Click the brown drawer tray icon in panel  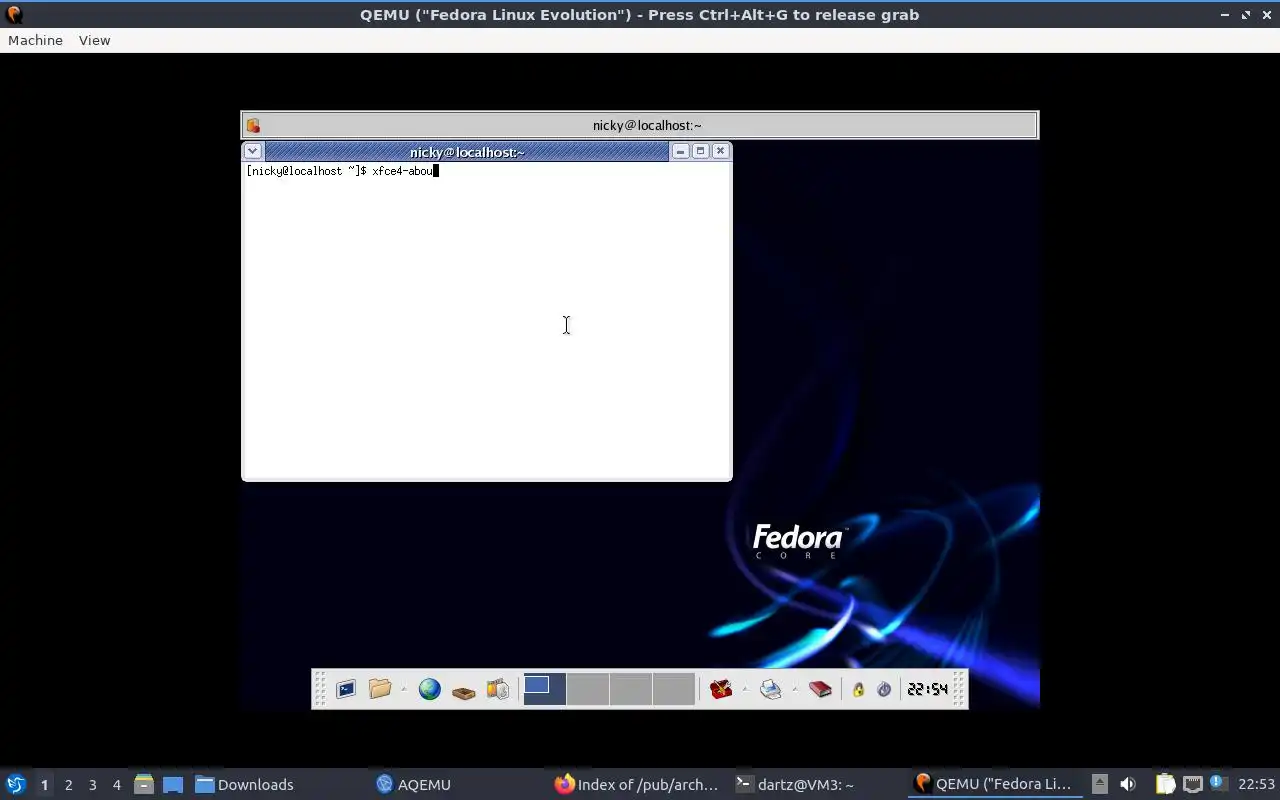[463, 690]
